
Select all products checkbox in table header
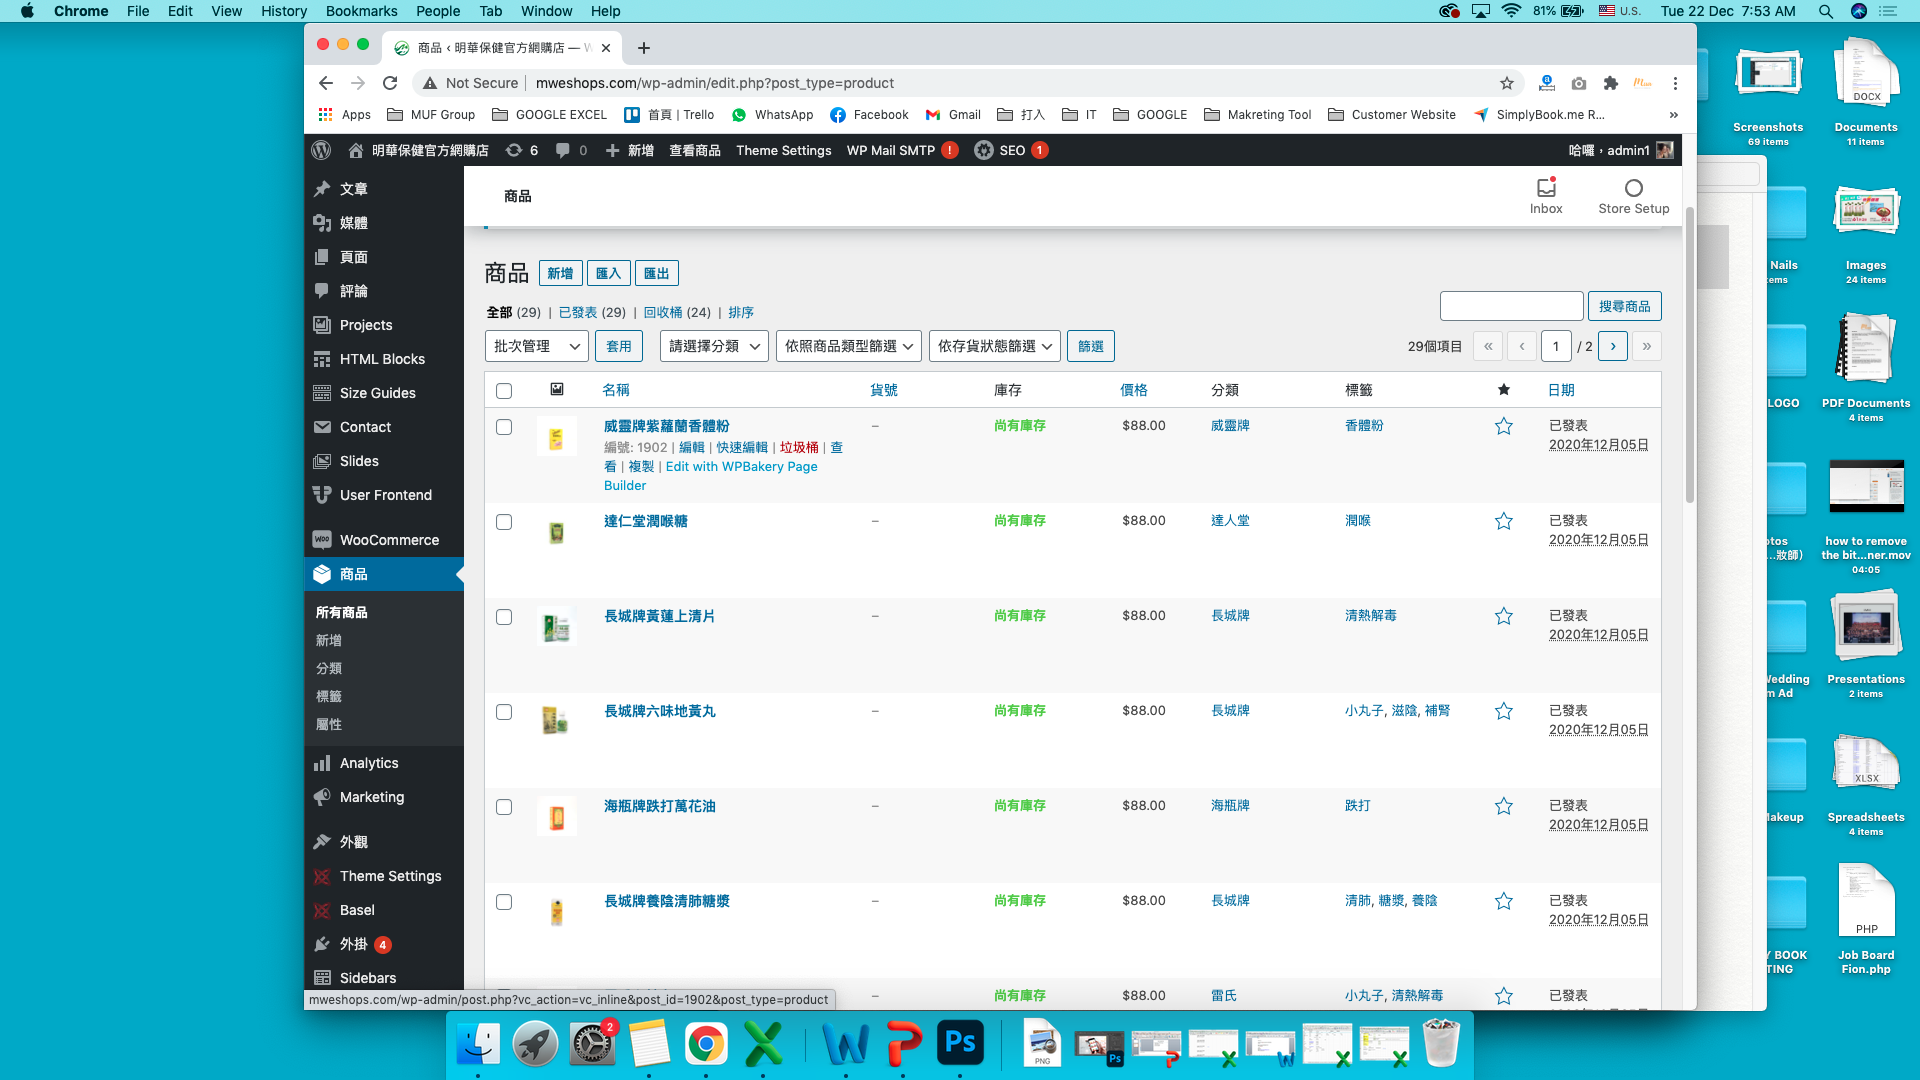[504, 391]
